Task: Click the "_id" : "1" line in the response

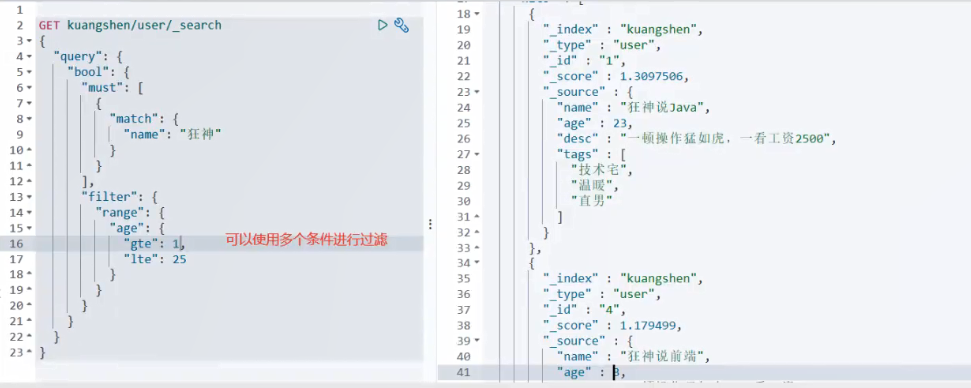Action: (585, 61)
